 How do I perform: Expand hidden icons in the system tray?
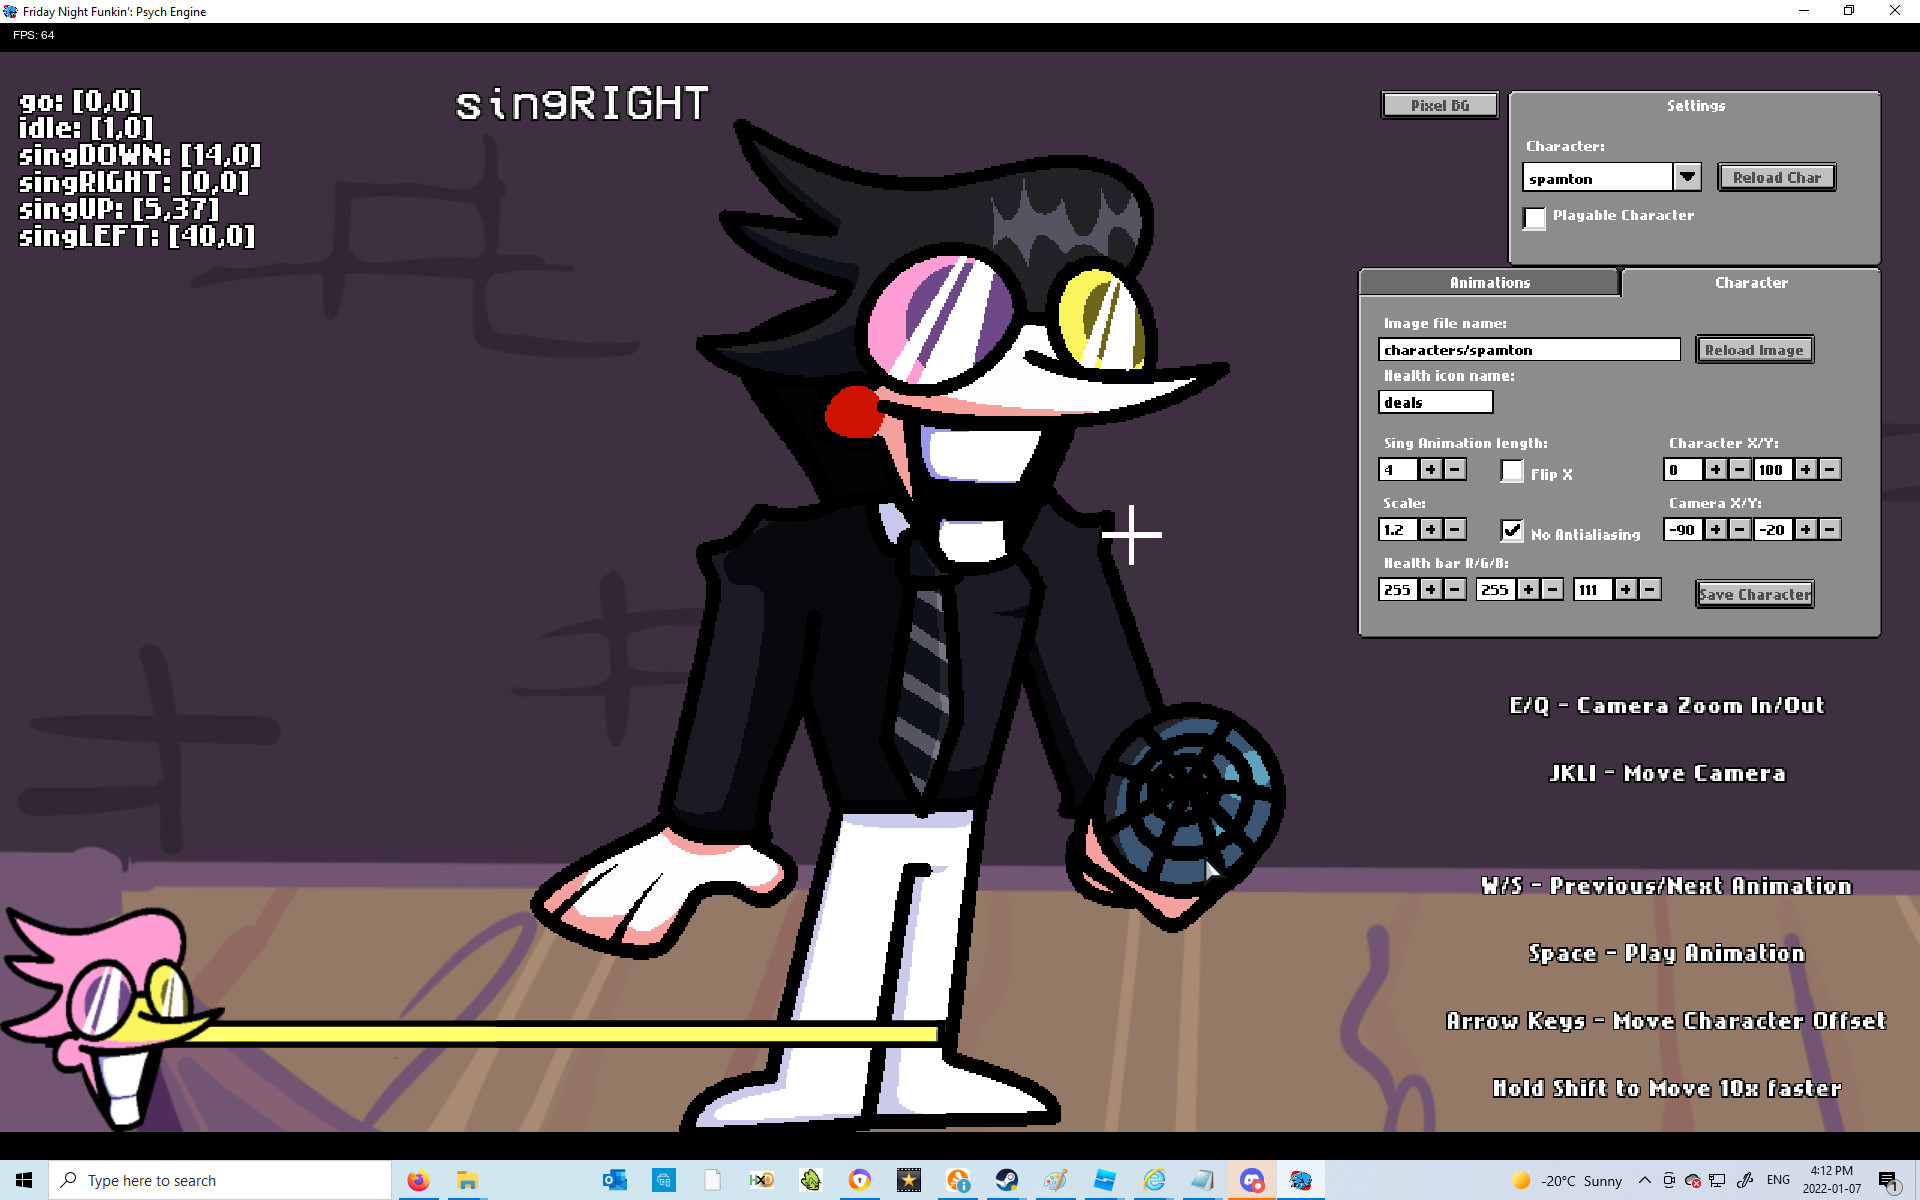pyautogui.click(x=1646, y=1180)
